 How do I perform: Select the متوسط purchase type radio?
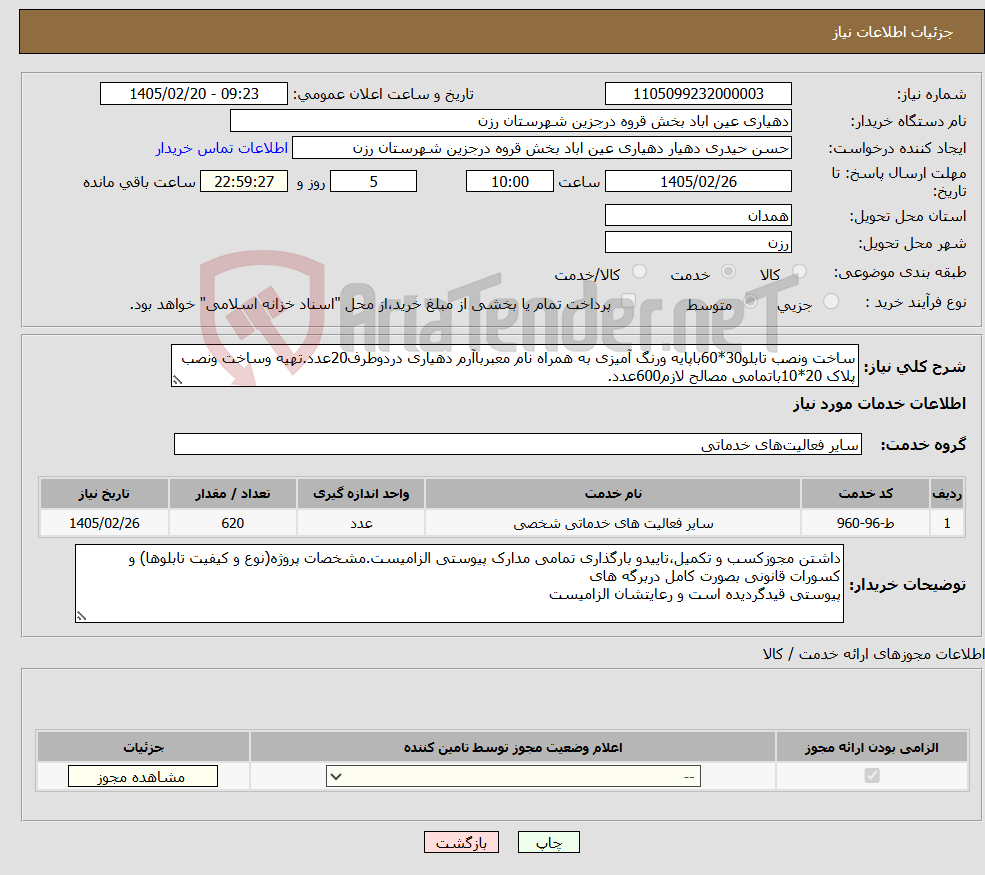[x=751, y=302]
